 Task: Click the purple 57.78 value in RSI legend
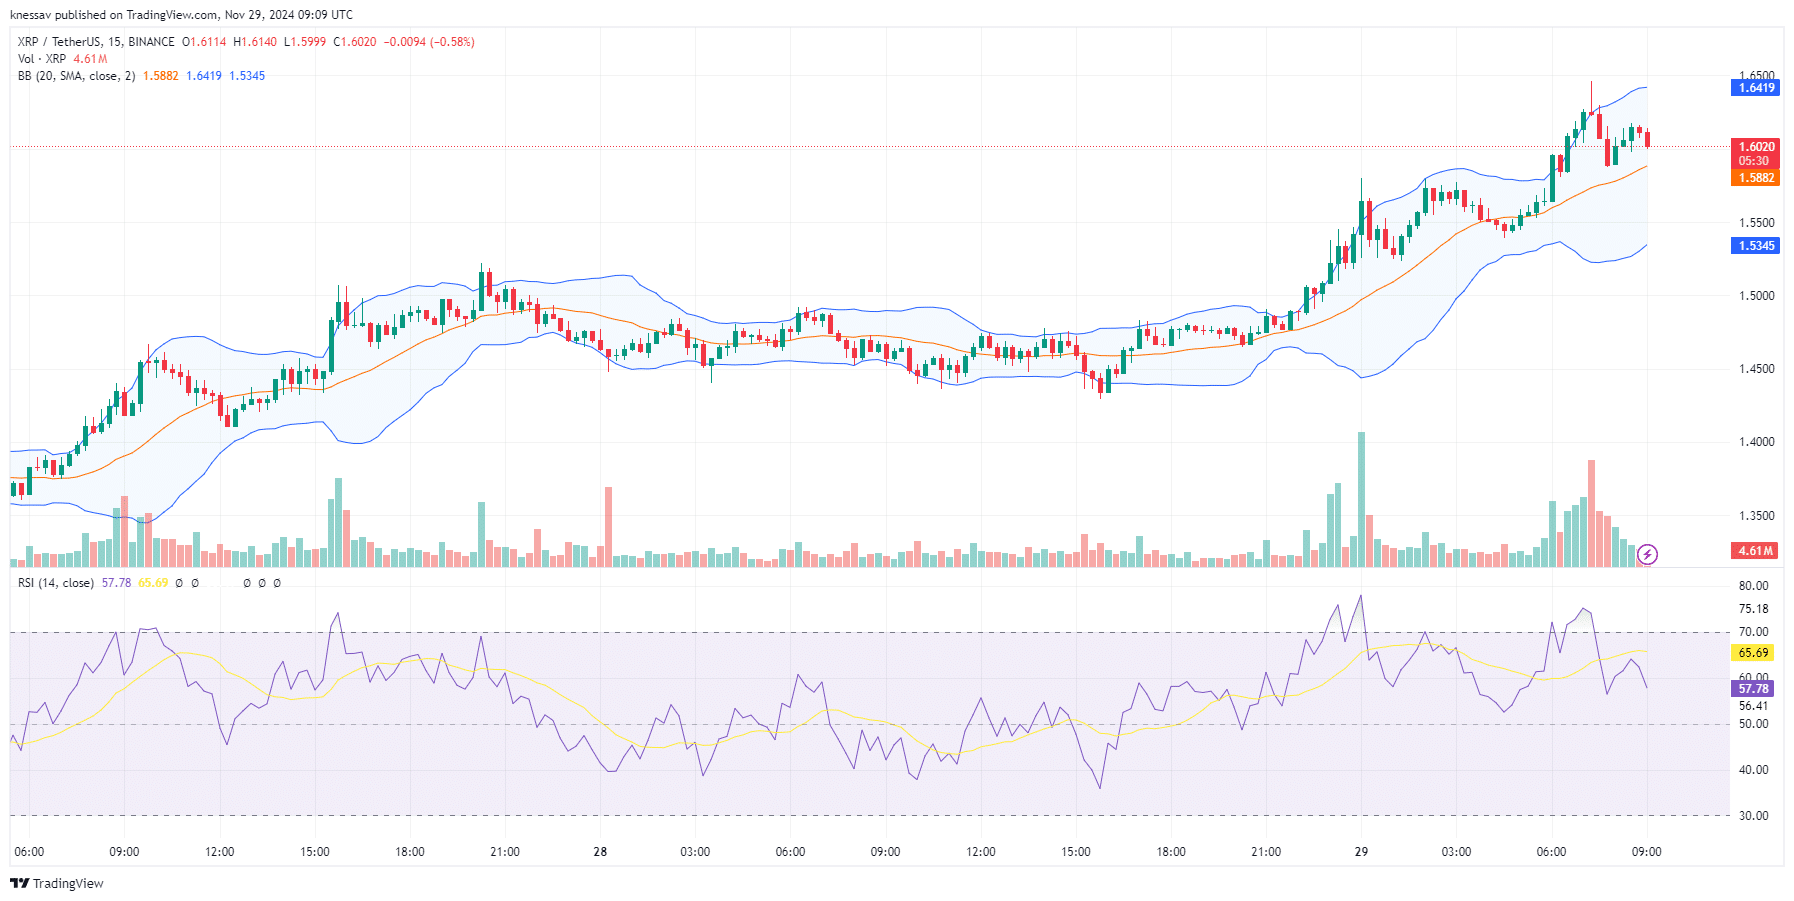(x=116, y=583)
